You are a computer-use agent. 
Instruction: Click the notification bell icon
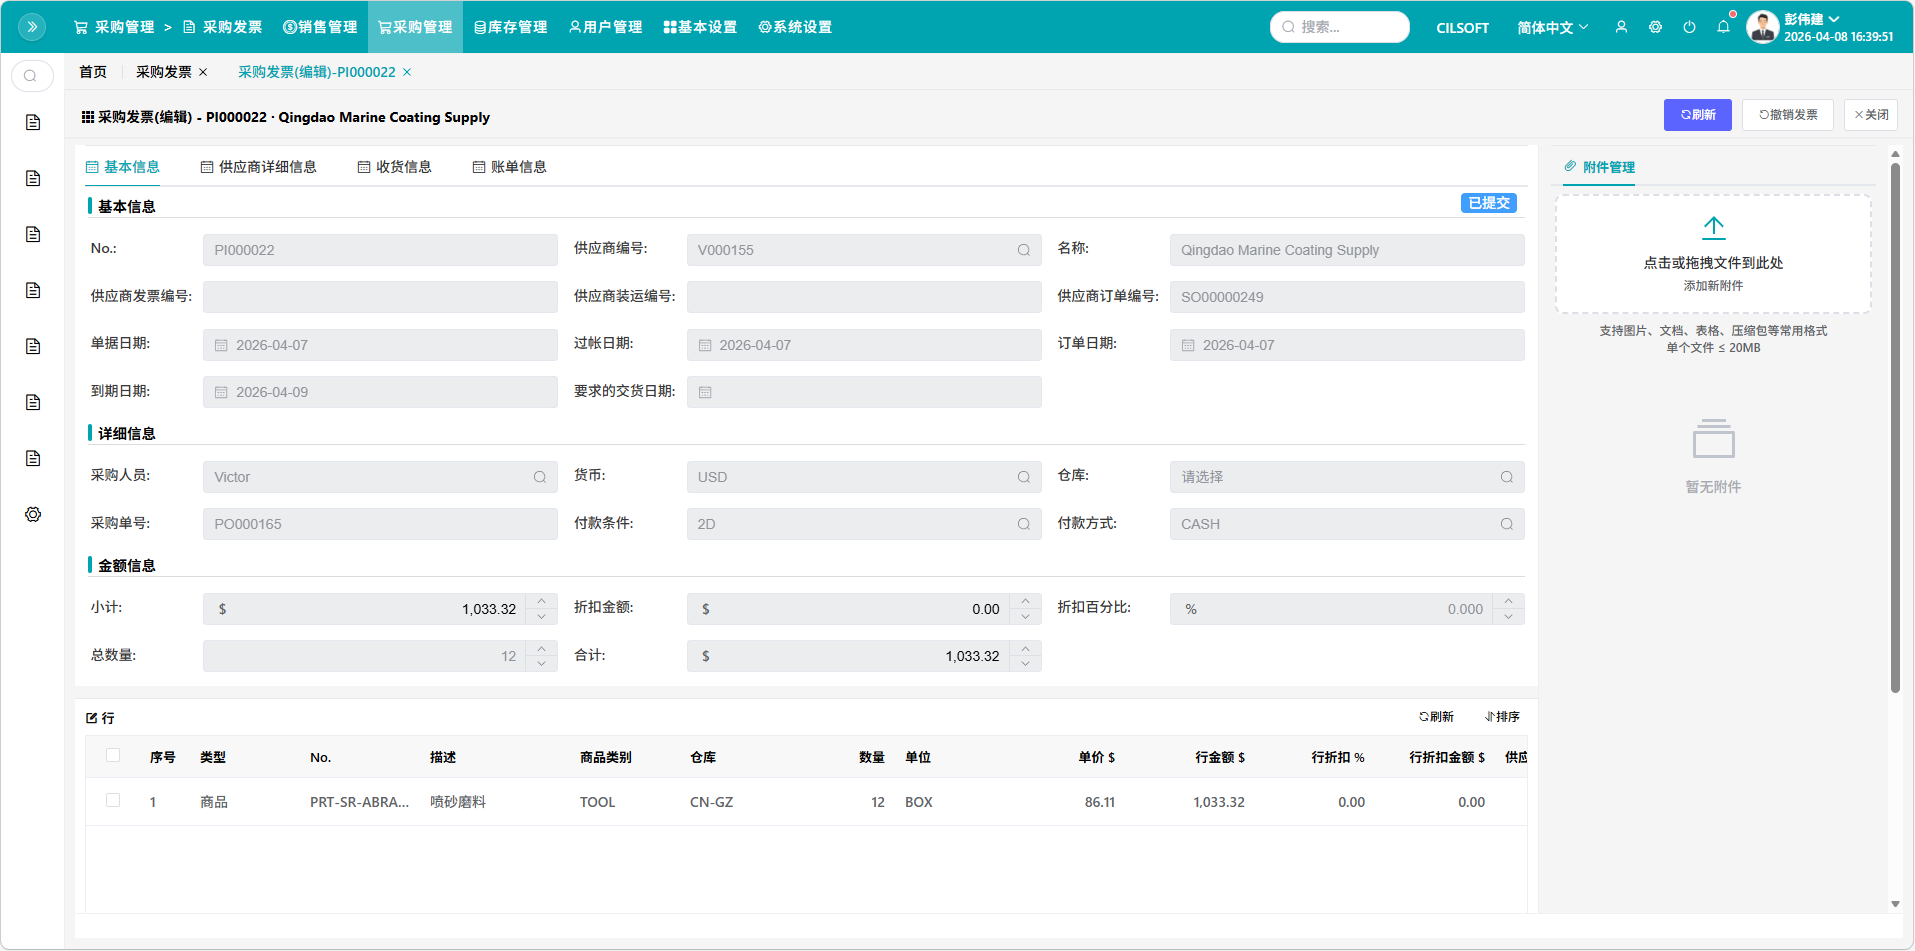click(x=1723, y=27)
